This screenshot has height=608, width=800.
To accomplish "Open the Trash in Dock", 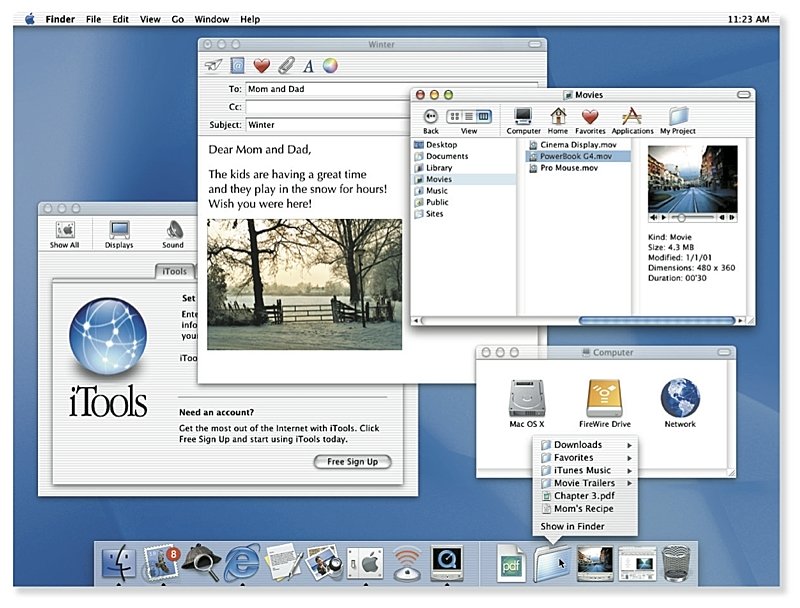I will point(676,563).
